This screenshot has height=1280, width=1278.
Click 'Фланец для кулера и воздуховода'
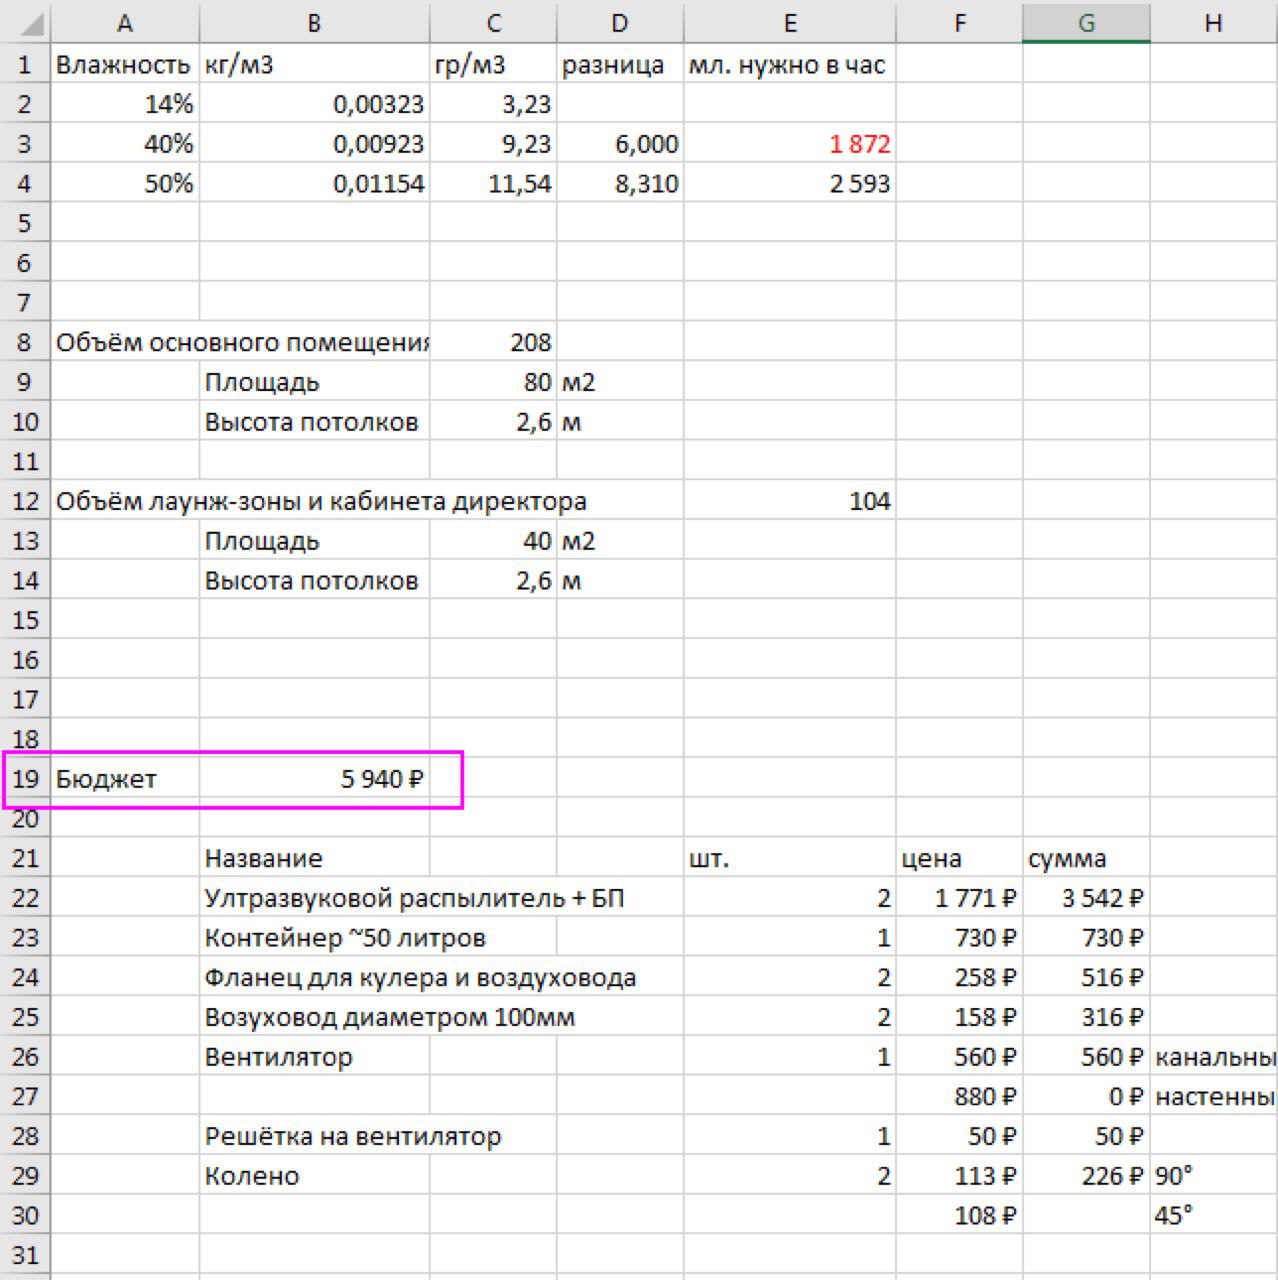click(x=420, y=977)
